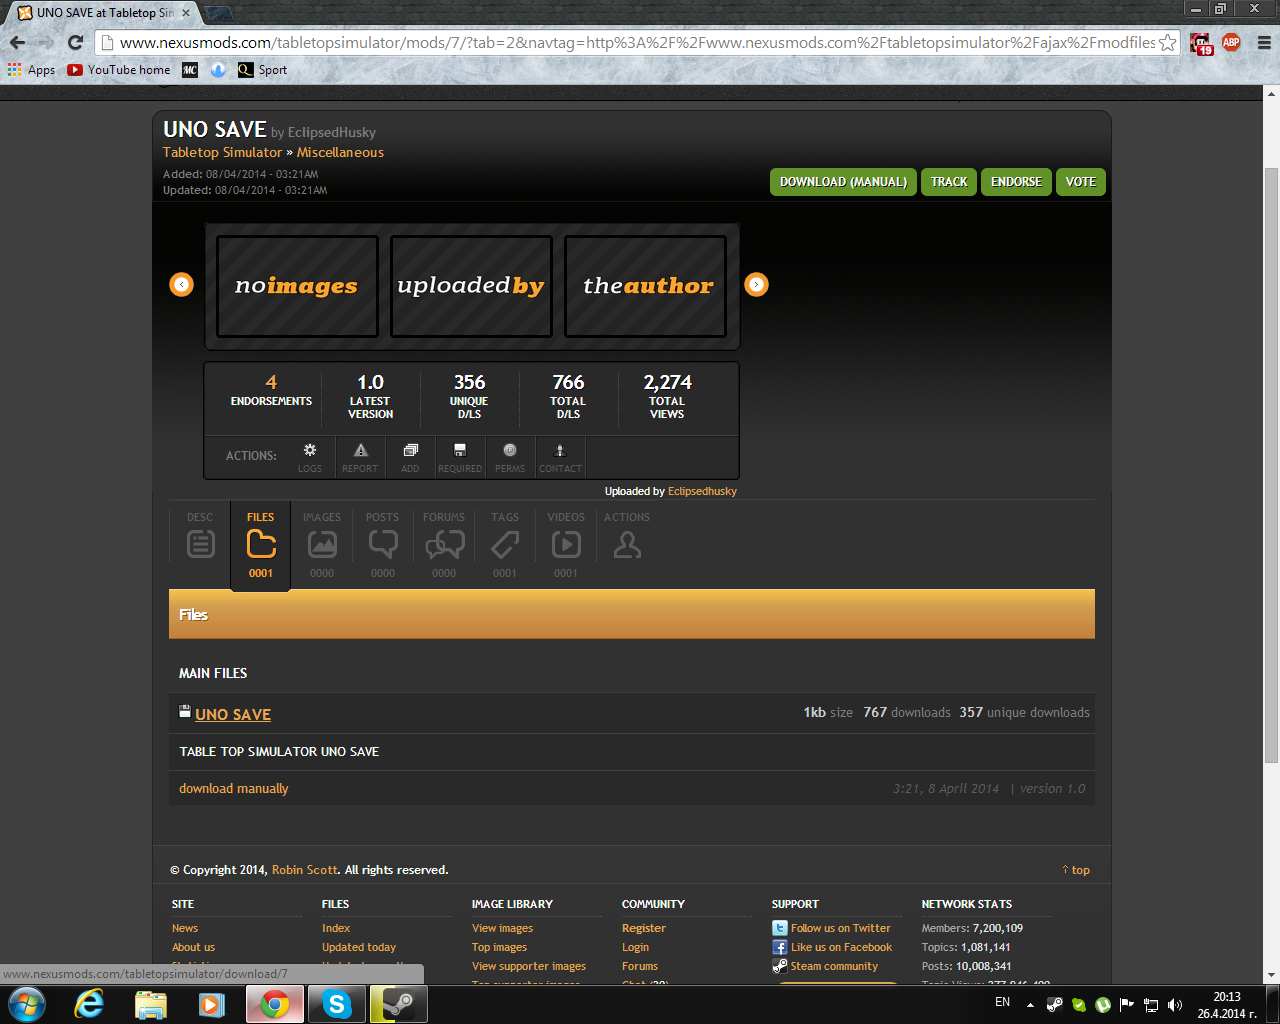Click the EN language indicator in the taskbar

[1002, 1002]
